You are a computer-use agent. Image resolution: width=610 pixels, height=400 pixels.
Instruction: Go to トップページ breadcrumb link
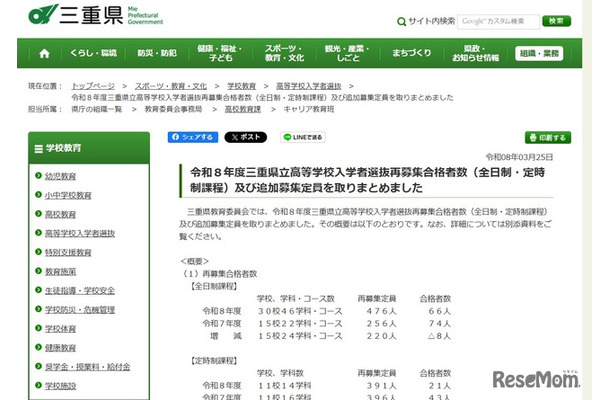click(93, 86)
